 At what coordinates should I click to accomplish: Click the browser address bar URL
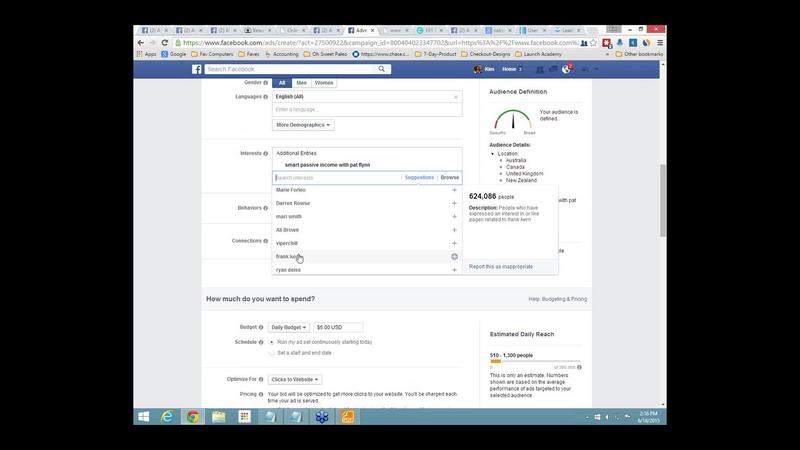pos(380,43)
